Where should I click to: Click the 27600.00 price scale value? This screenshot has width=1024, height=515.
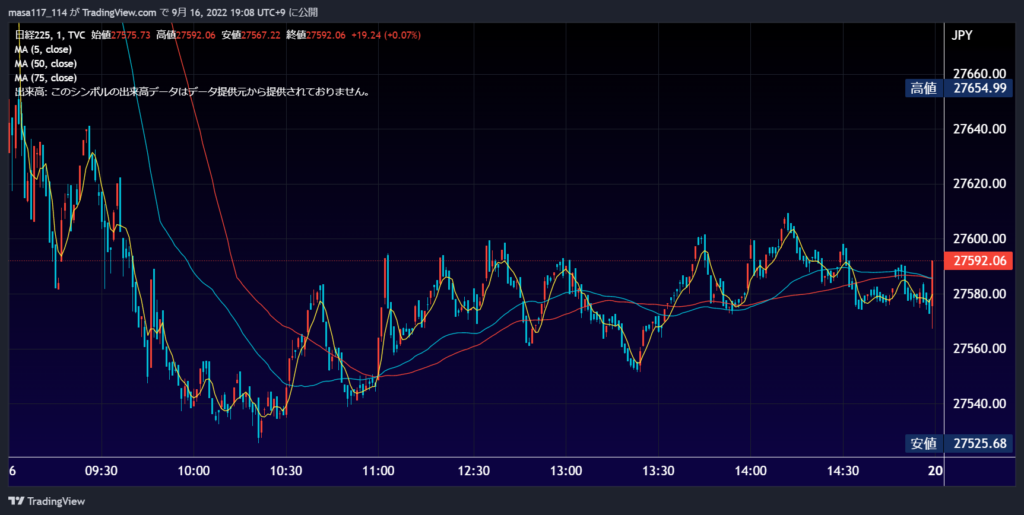click(980, 239)
